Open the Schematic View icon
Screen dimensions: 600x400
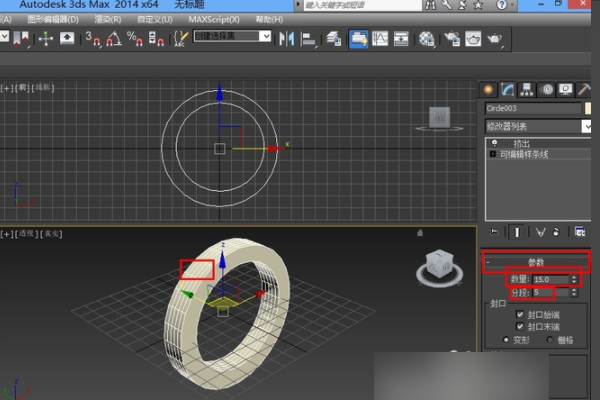(x=401, y=39)
